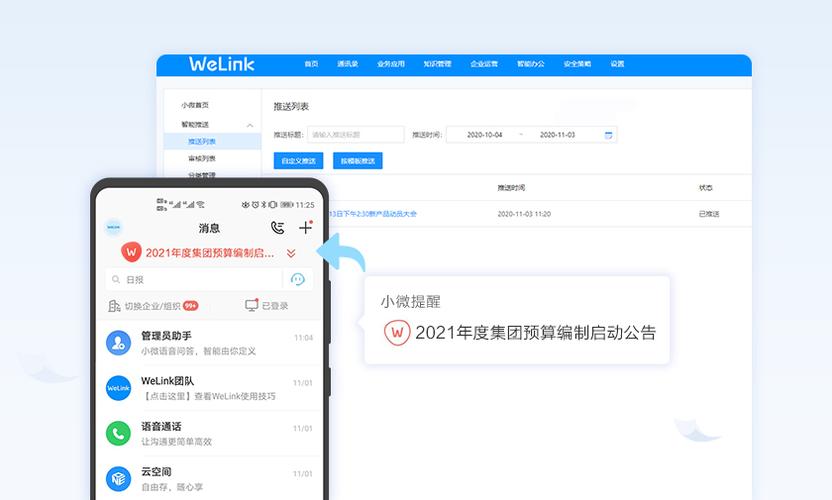This screenshot has height=500, width=832.
Task: Open the WeLink团队 conversation title
Action: click(x=167, y=381)
